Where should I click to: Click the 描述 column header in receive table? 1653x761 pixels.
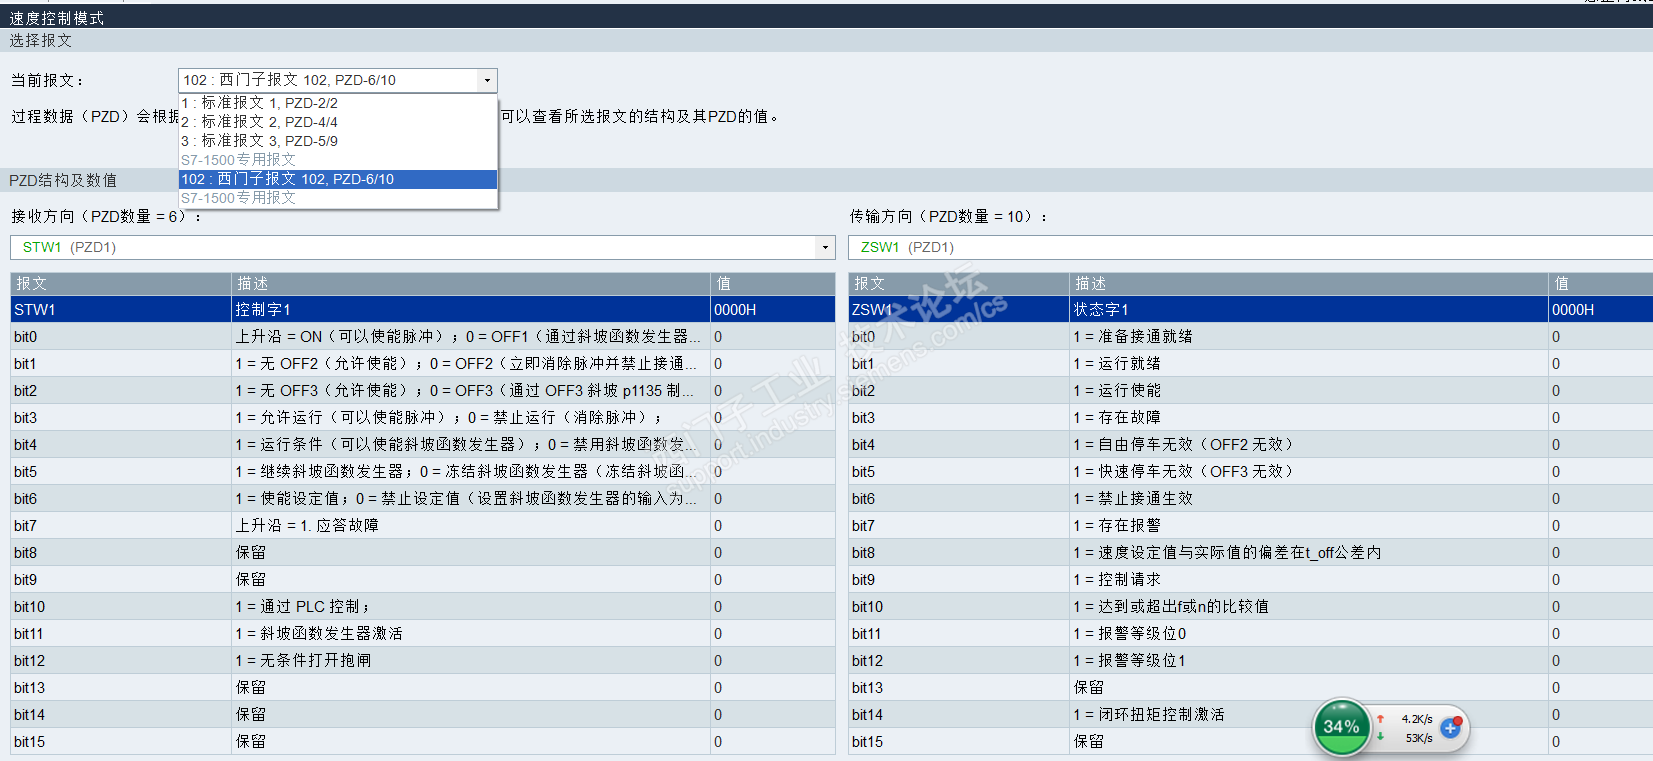coord(471,284)
